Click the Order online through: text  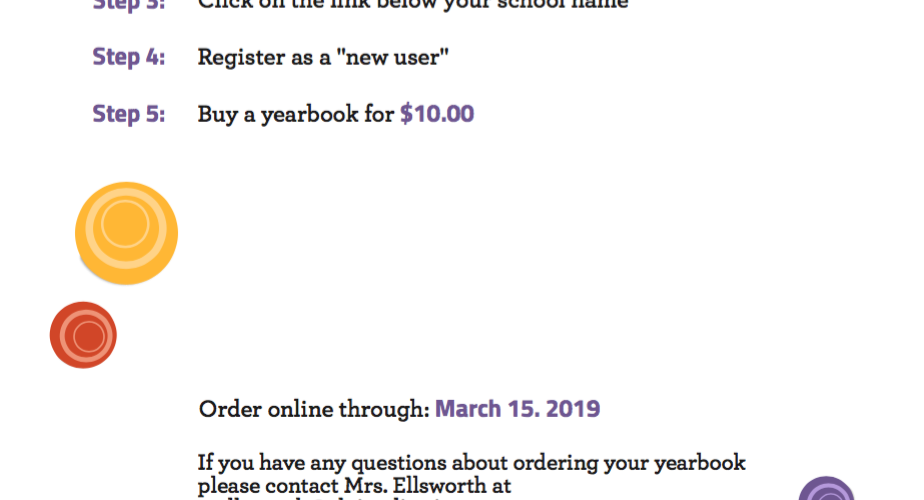(314, 409)
